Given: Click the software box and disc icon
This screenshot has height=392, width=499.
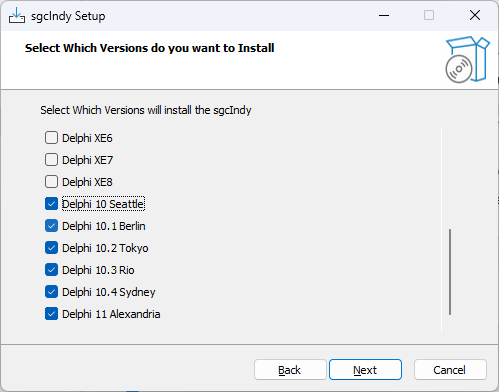Looking at the screenshot, I should [x=467, y=59].
